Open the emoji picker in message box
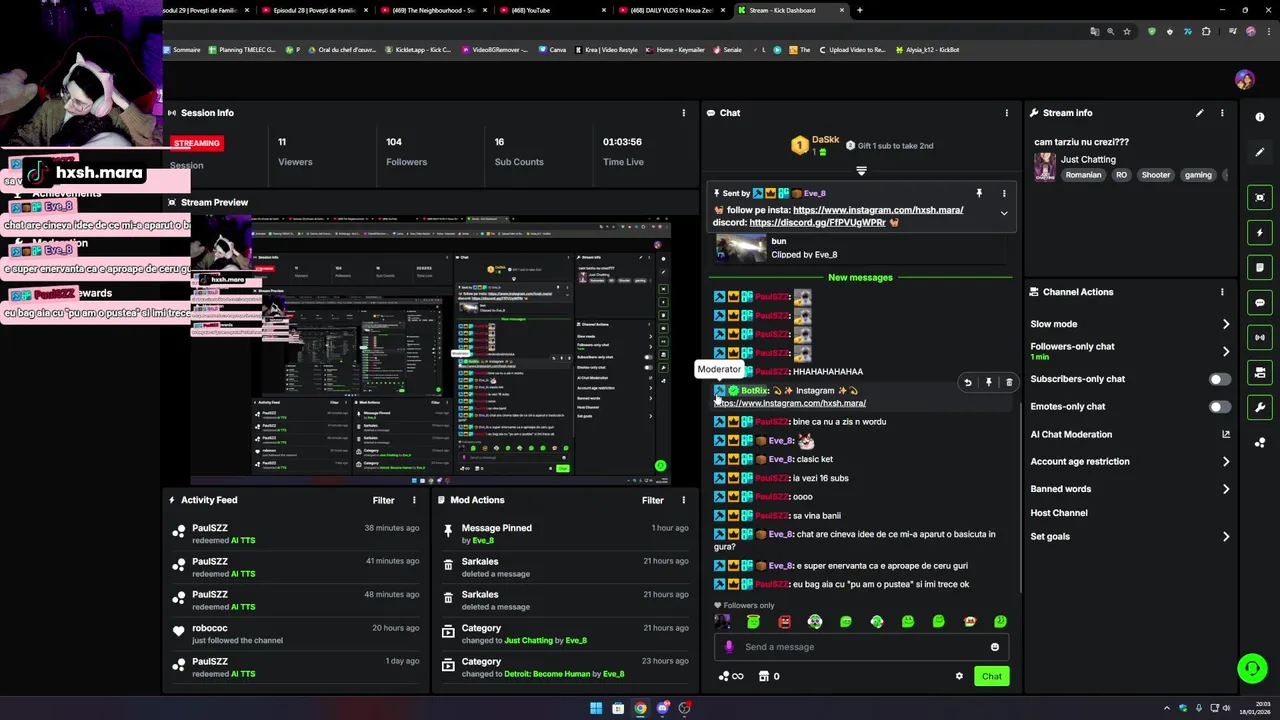 point(994,647)
